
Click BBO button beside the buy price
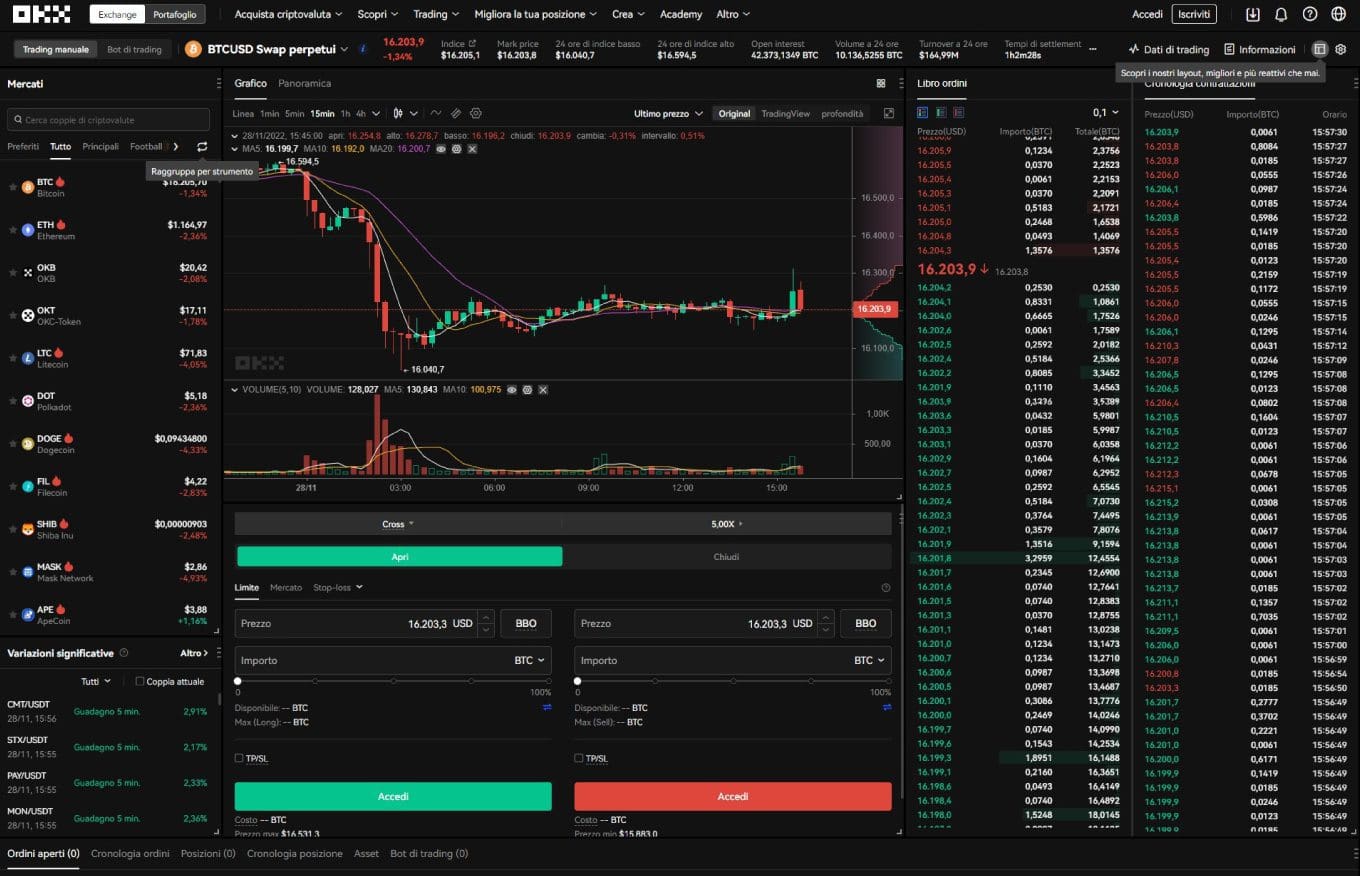point(526,623)
